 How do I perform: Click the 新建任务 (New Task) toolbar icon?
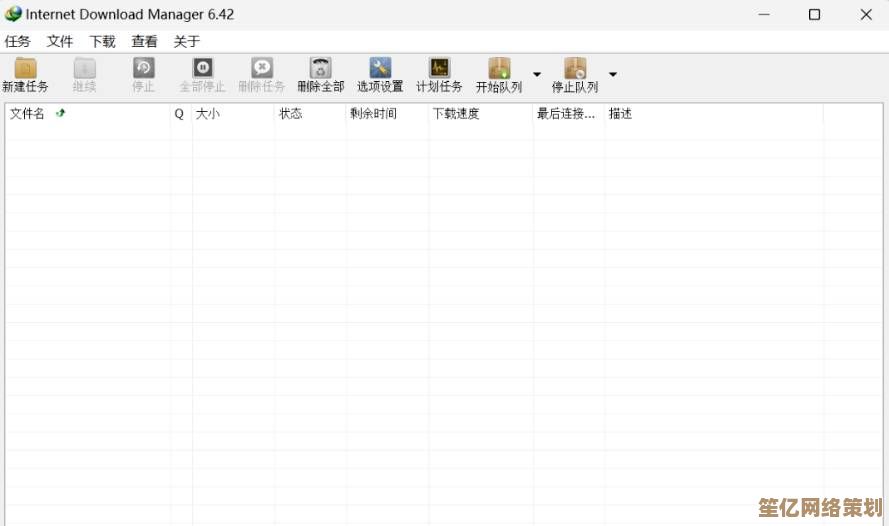25,70
